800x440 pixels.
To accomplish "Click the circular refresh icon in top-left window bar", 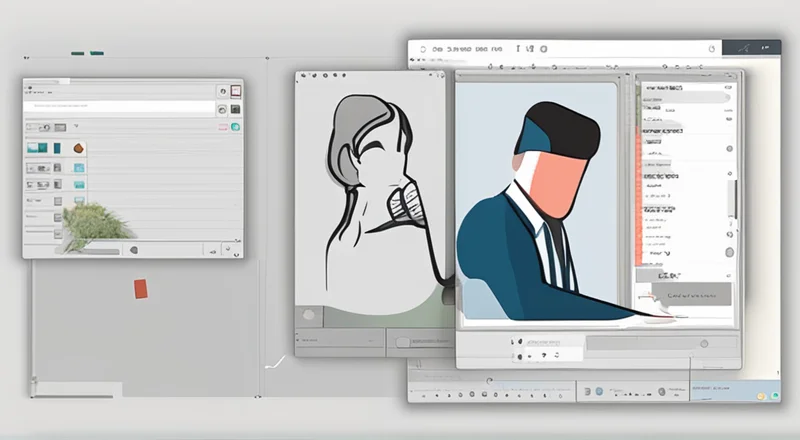I will (x=221, y=90).
